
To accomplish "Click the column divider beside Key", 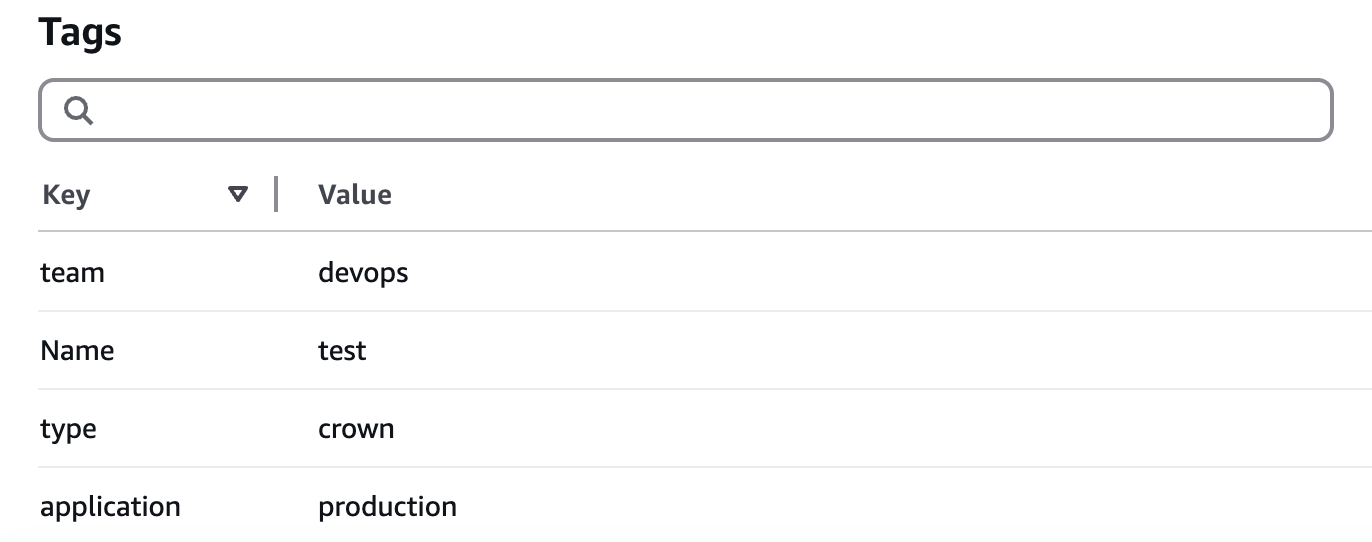I will click(275, 194).
